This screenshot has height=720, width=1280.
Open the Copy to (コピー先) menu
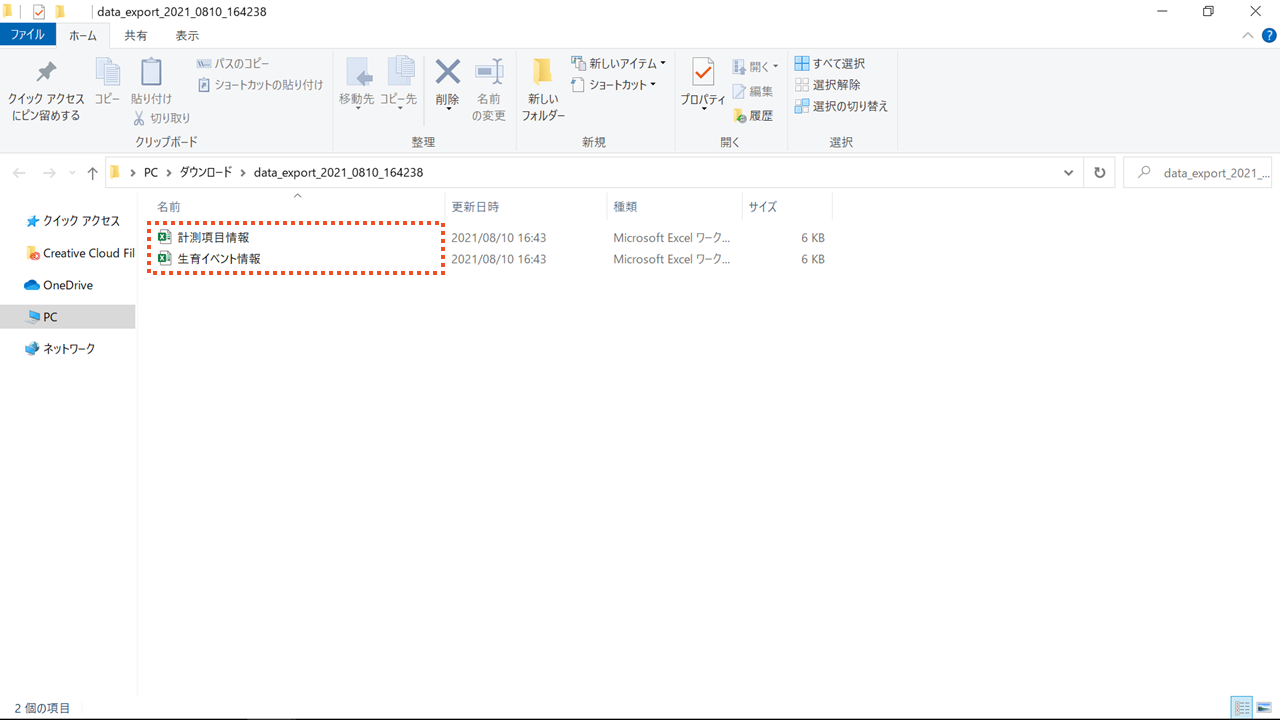(x=398, y=83)
